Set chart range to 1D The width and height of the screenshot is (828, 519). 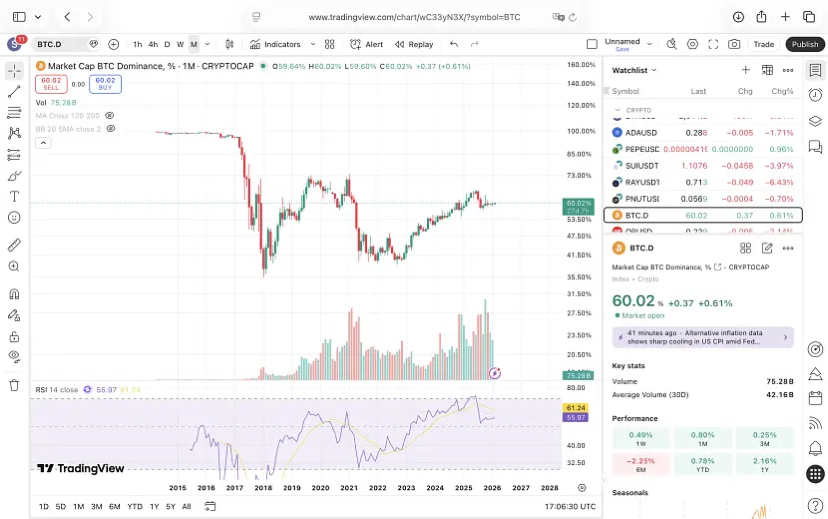click(44, 507)
